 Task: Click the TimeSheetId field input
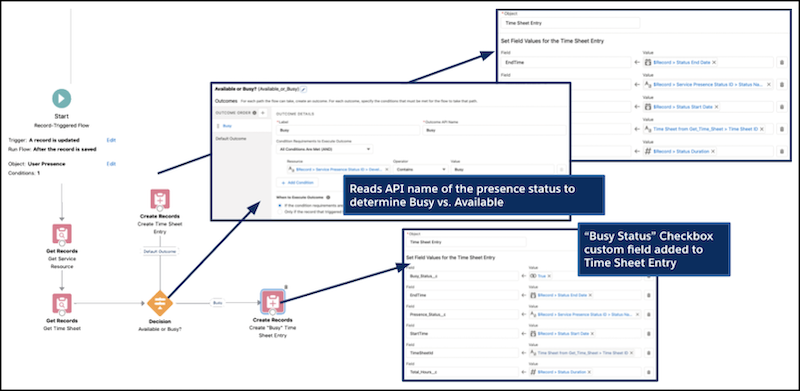(x=462, y=353)
